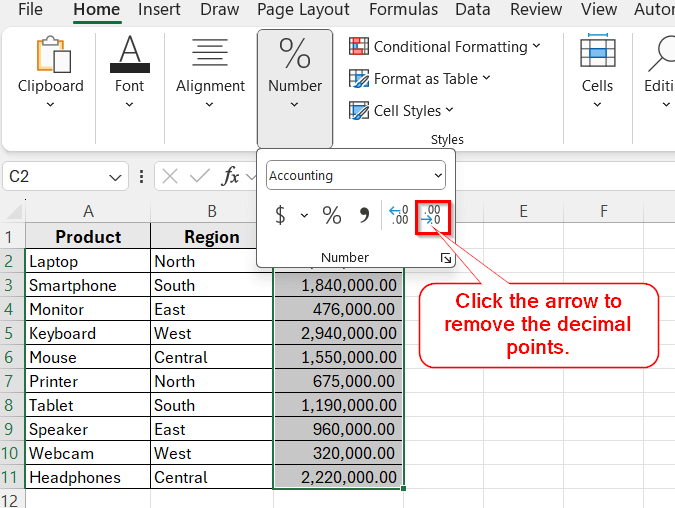Select cell with 2,940,000.00
The height and width of the screenshot is (508, 675).
(x=338, y=334)
